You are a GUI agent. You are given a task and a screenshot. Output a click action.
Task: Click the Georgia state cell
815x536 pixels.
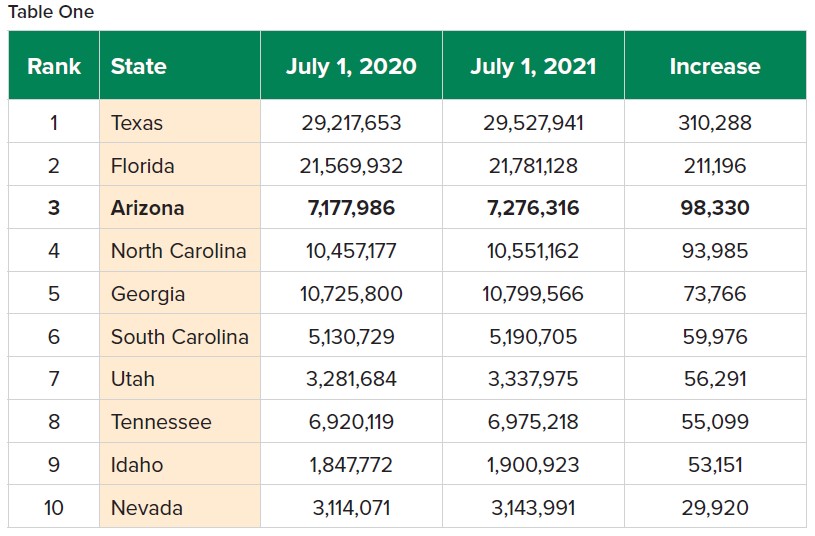click(x=148, y=294)
